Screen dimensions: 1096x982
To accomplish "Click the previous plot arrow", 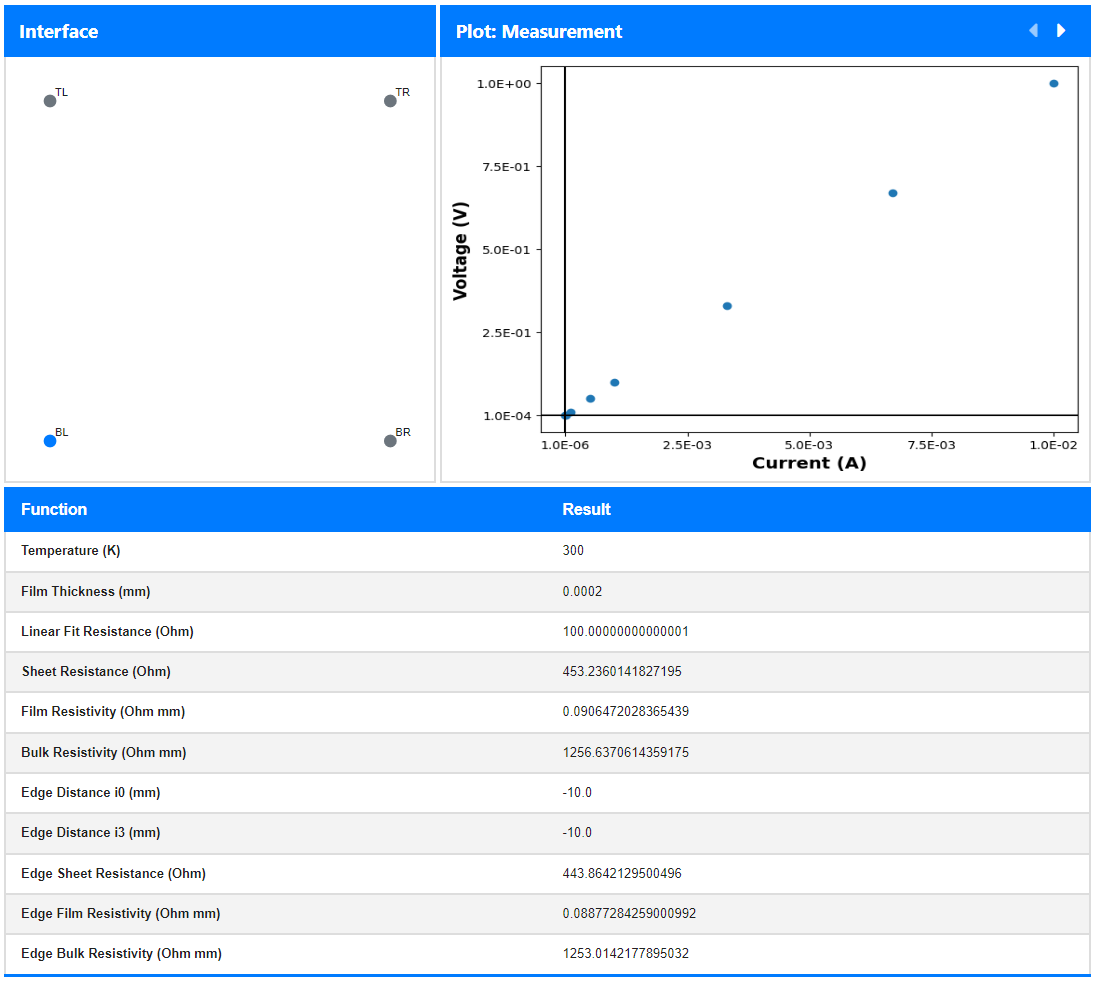I will tap(1033, 31).
